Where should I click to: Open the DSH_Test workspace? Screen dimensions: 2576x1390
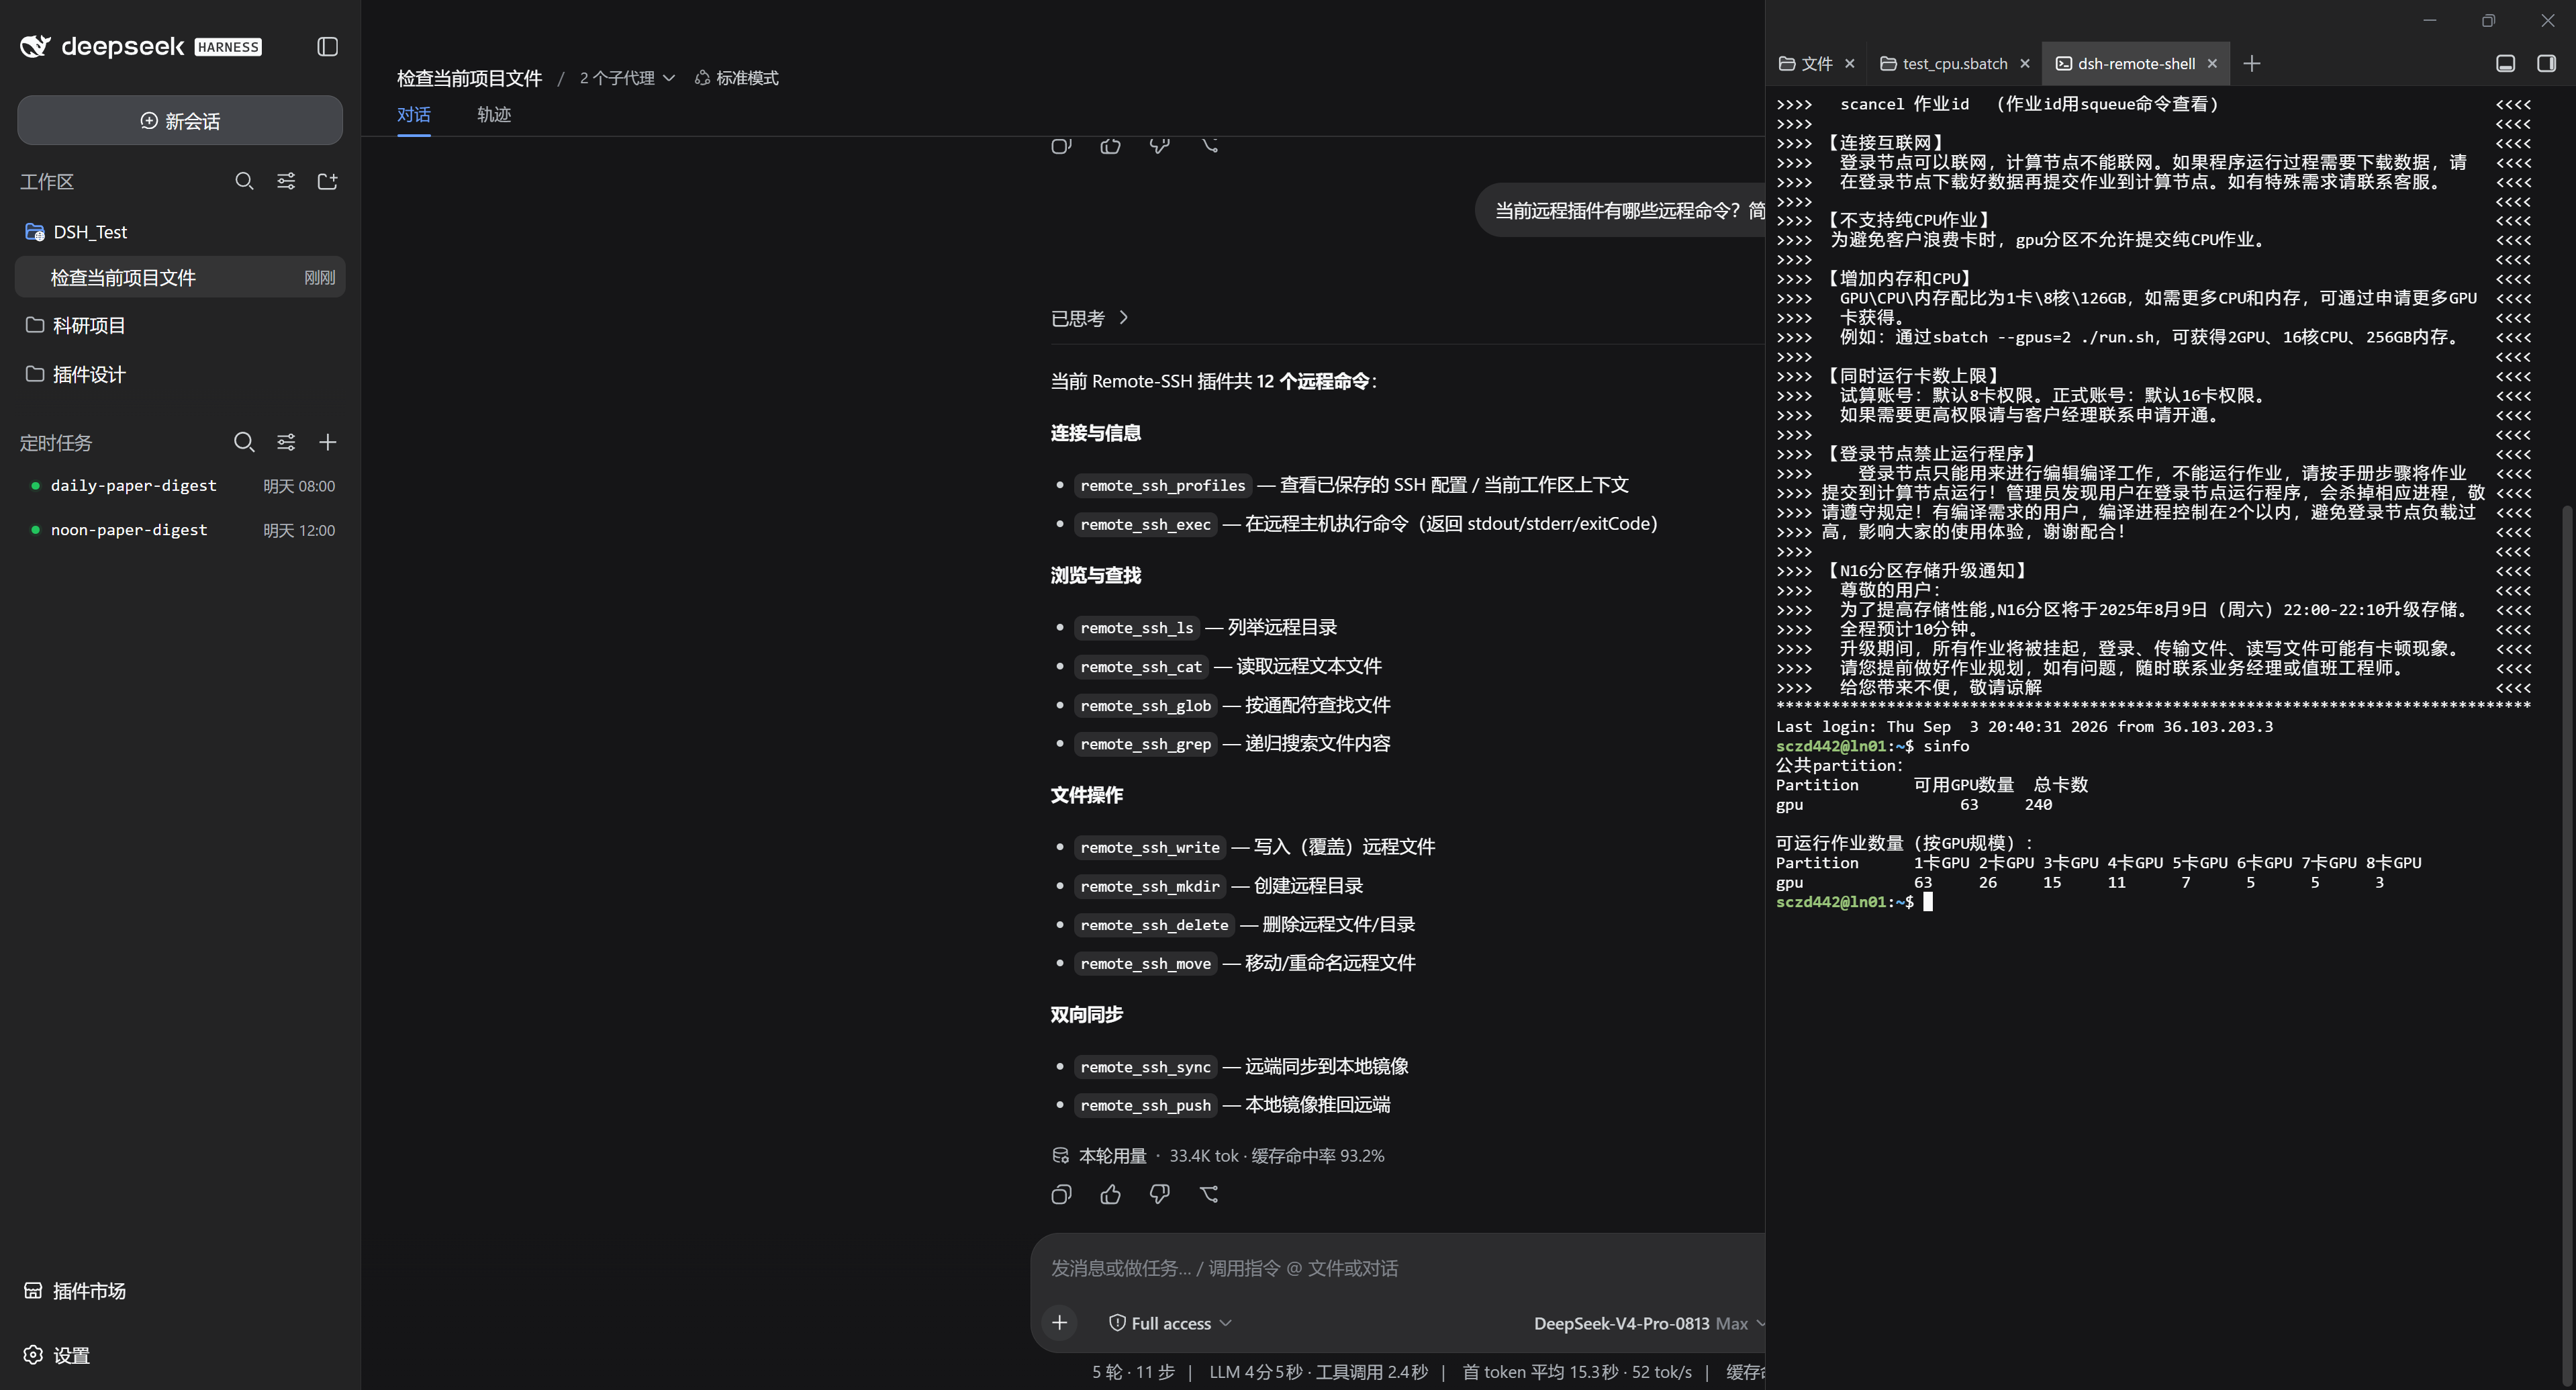tap(180, 232)
